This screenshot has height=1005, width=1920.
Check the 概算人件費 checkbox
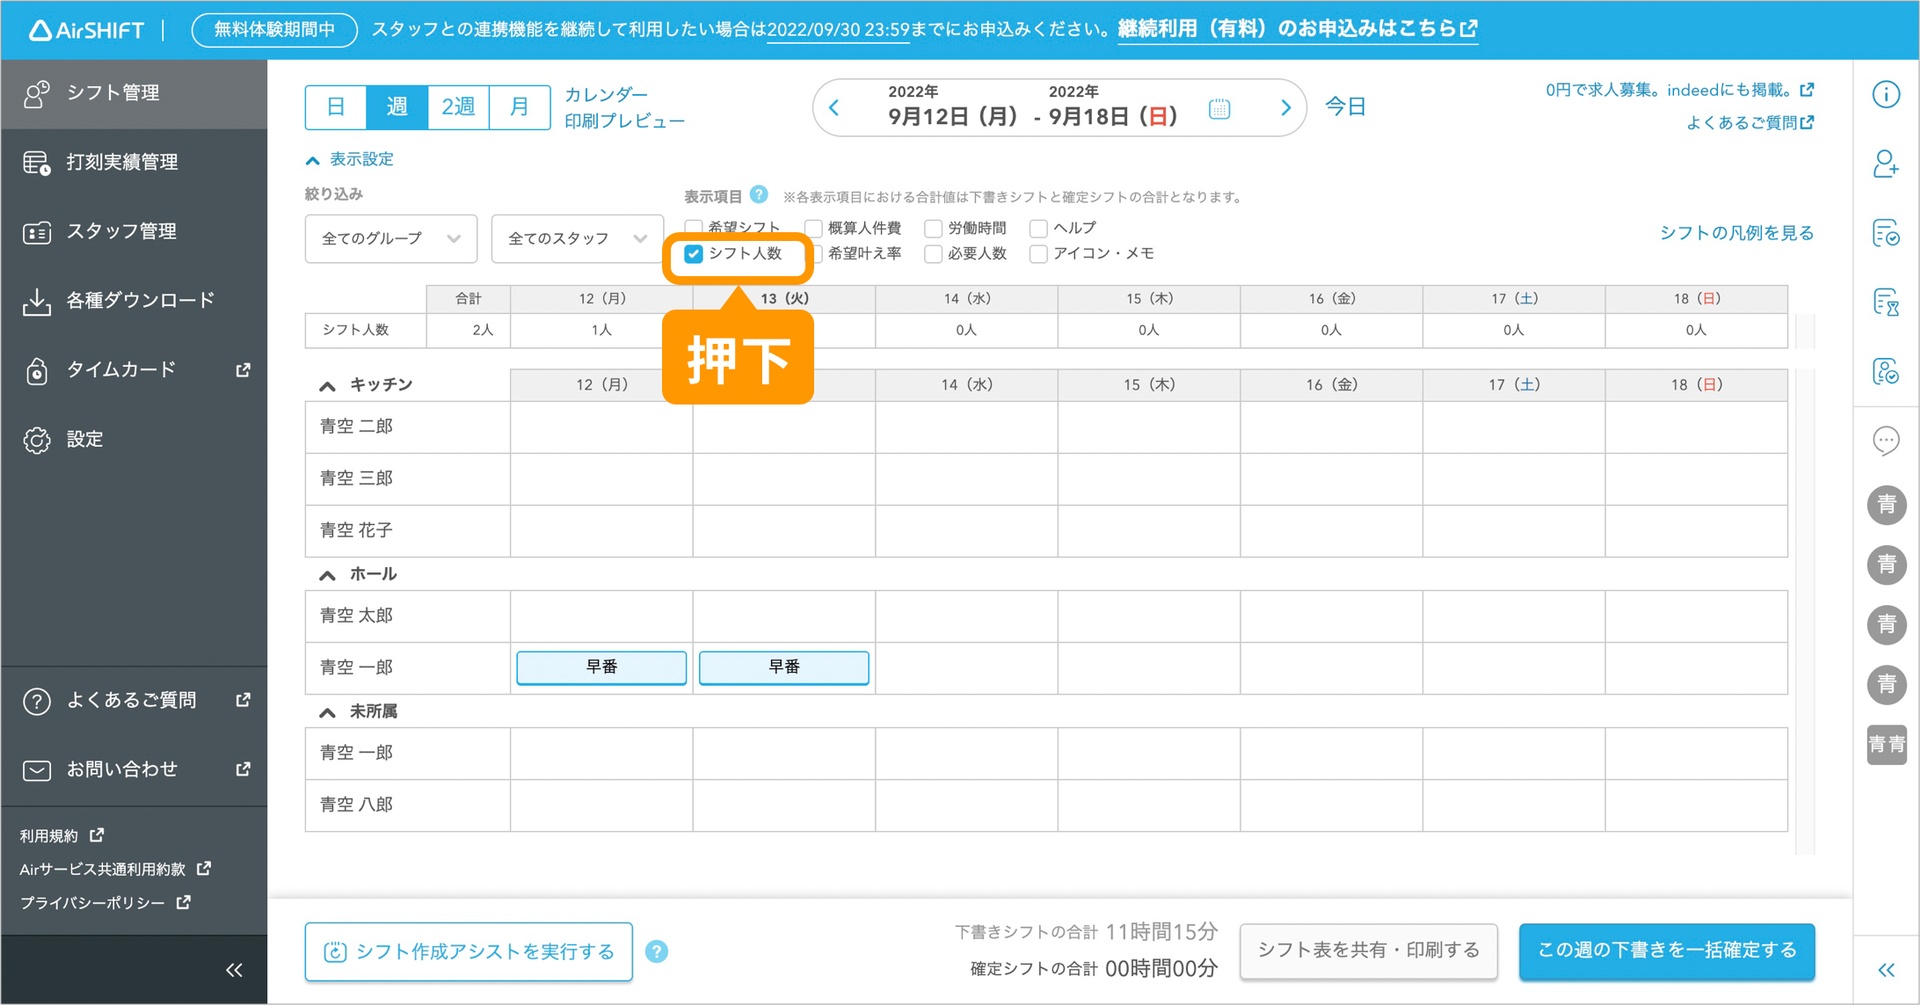tap(814, 229)
